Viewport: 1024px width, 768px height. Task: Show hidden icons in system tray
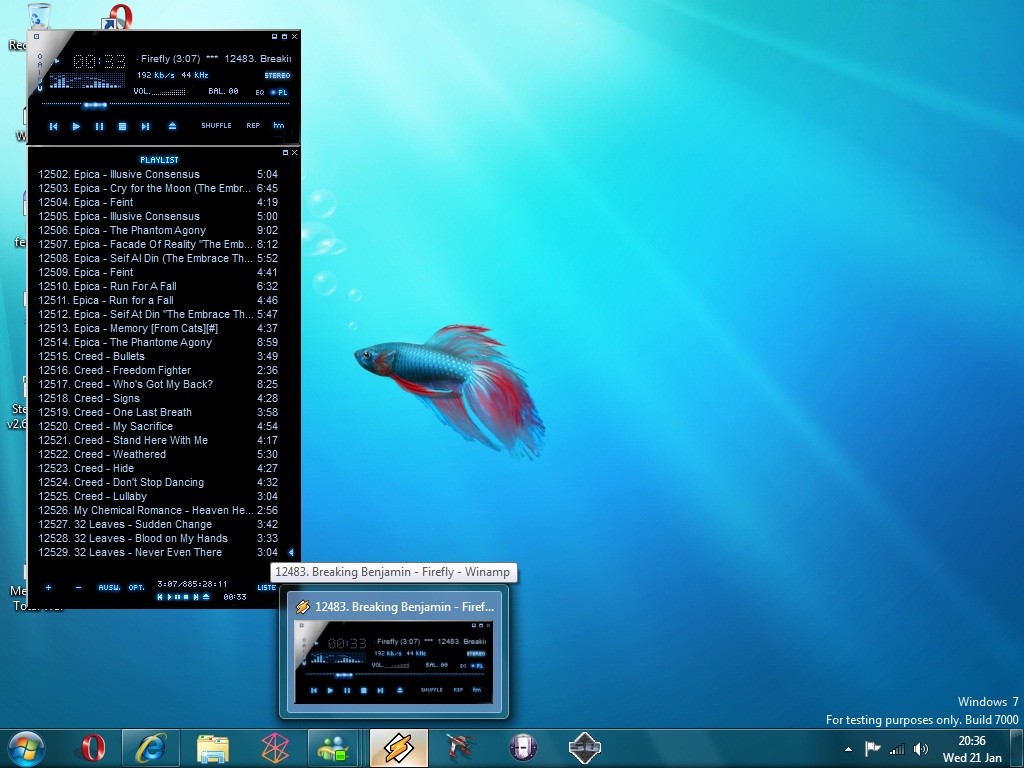click(x=848, y=749)
